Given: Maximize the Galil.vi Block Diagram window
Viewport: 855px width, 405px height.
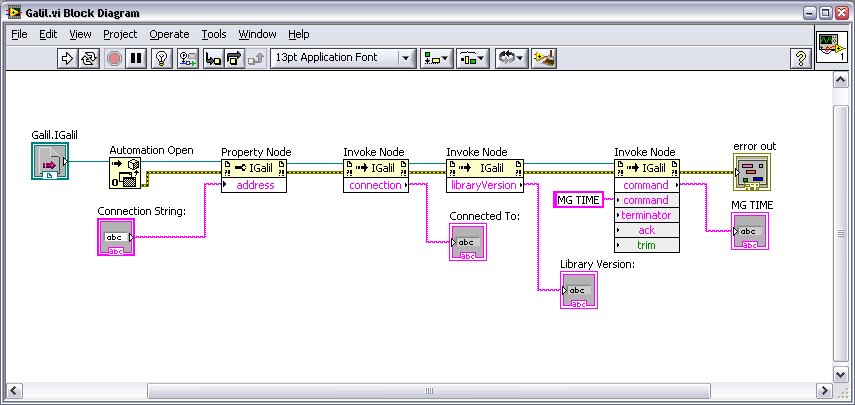Looking at the screenshot, I should pos(826,13).
